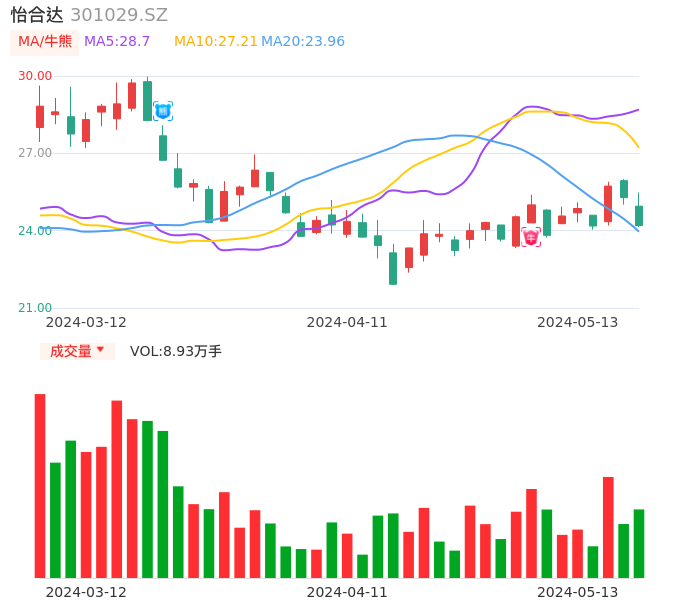
Task: Toggle the MA5 purple line legend
Action: point(117,42)
